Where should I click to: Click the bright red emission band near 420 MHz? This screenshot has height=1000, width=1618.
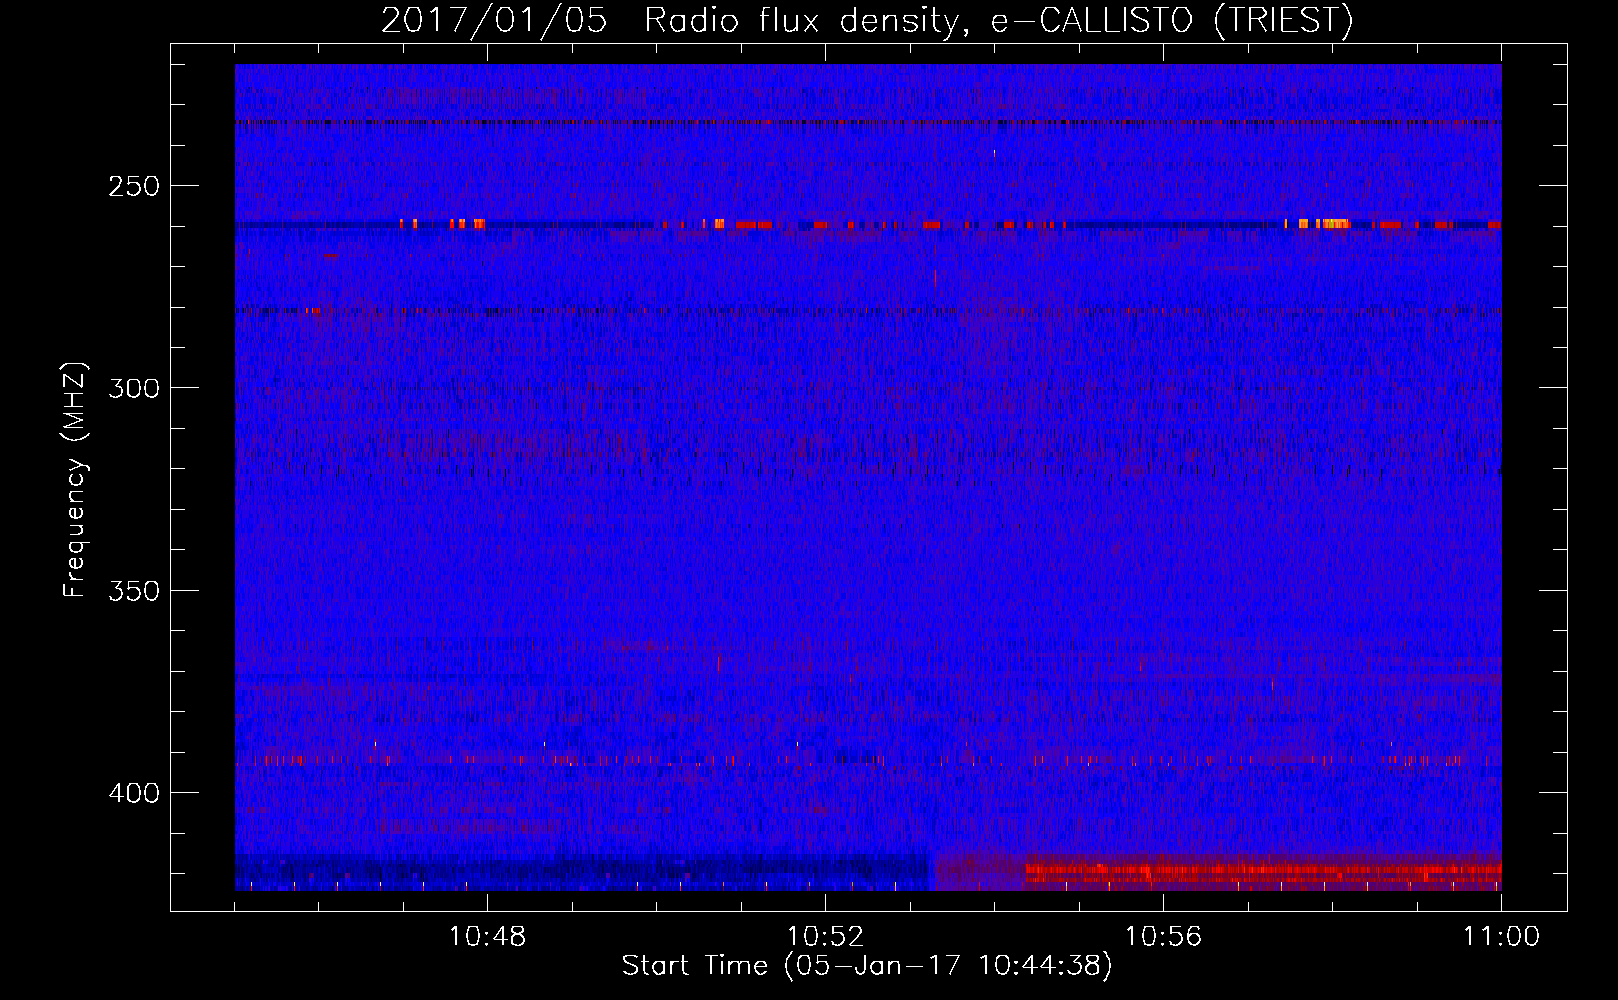1262,870
